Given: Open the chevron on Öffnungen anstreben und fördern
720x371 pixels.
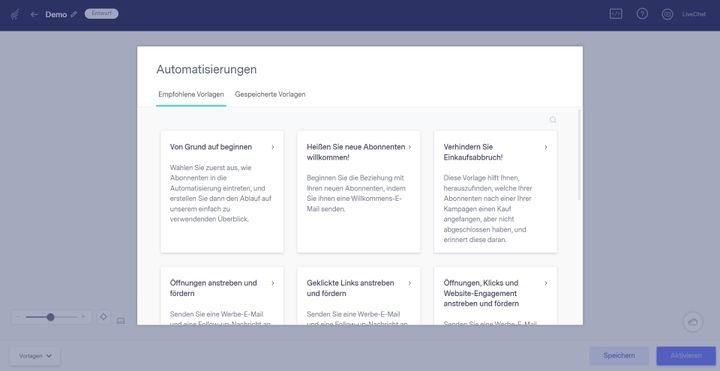Looking at the screenshot, I should (273, 283).
